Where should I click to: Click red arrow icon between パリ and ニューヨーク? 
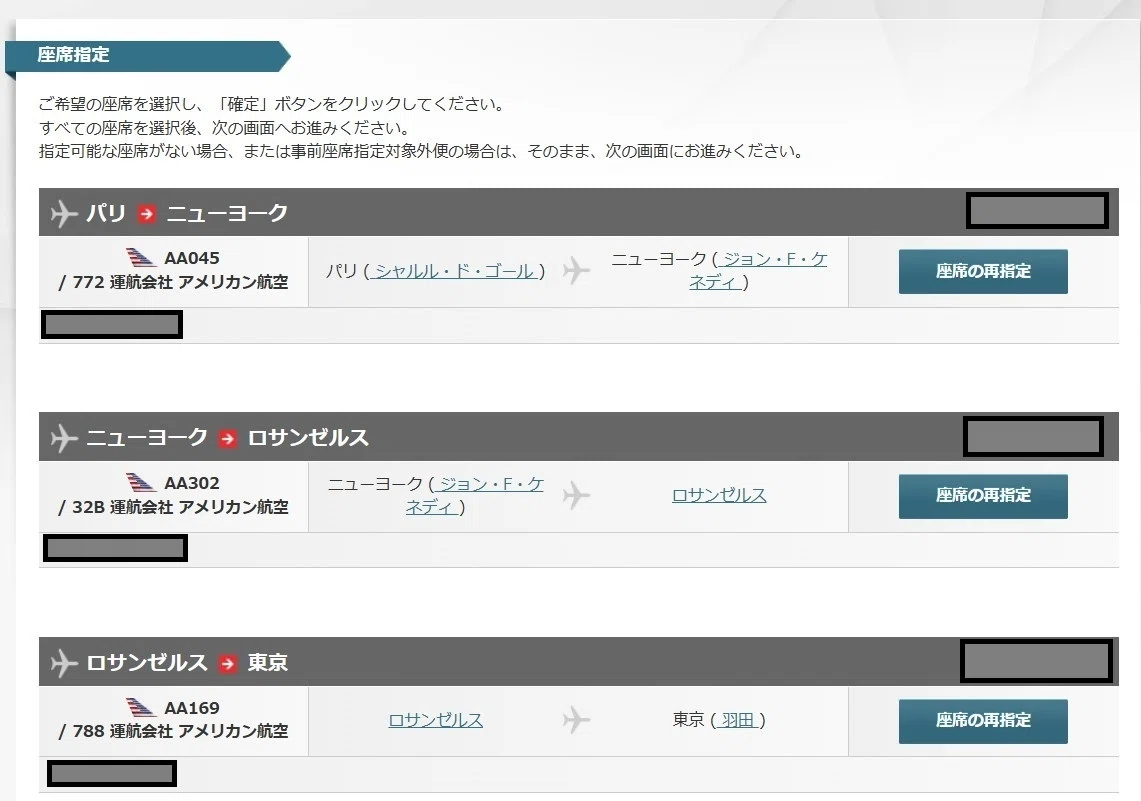coord(147,214)
